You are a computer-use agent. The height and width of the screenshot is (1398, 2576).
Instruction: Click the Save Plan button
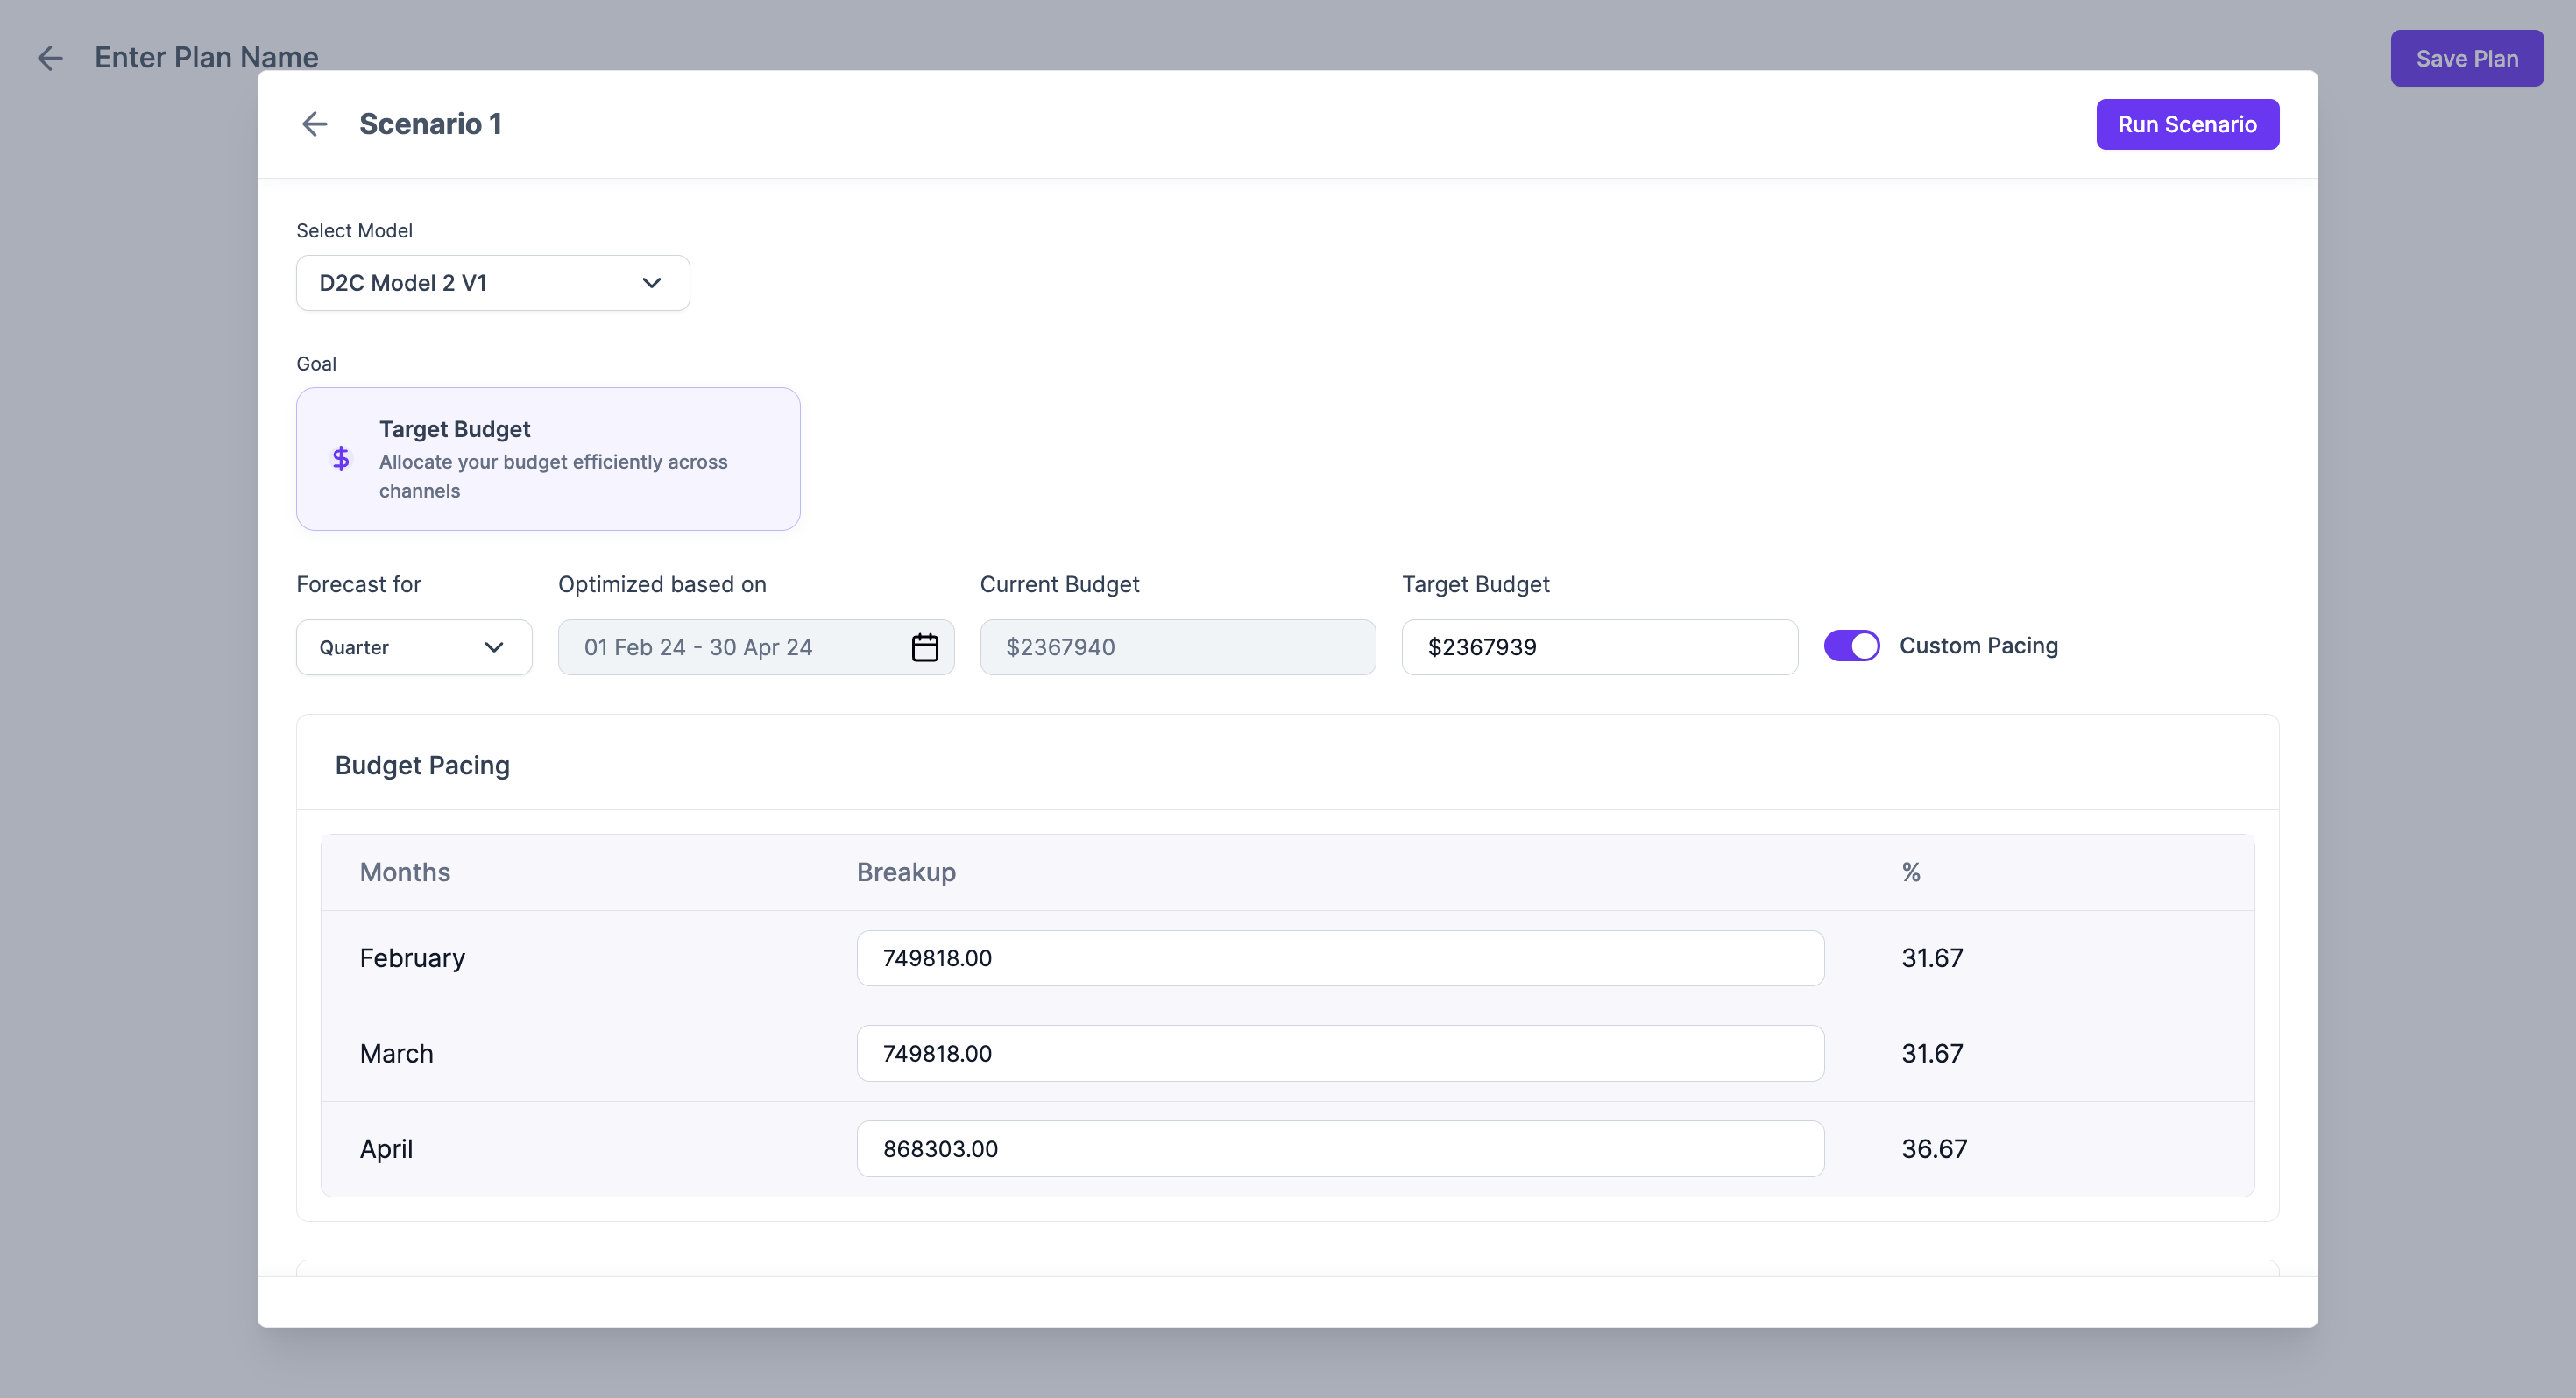point(2466,58)
